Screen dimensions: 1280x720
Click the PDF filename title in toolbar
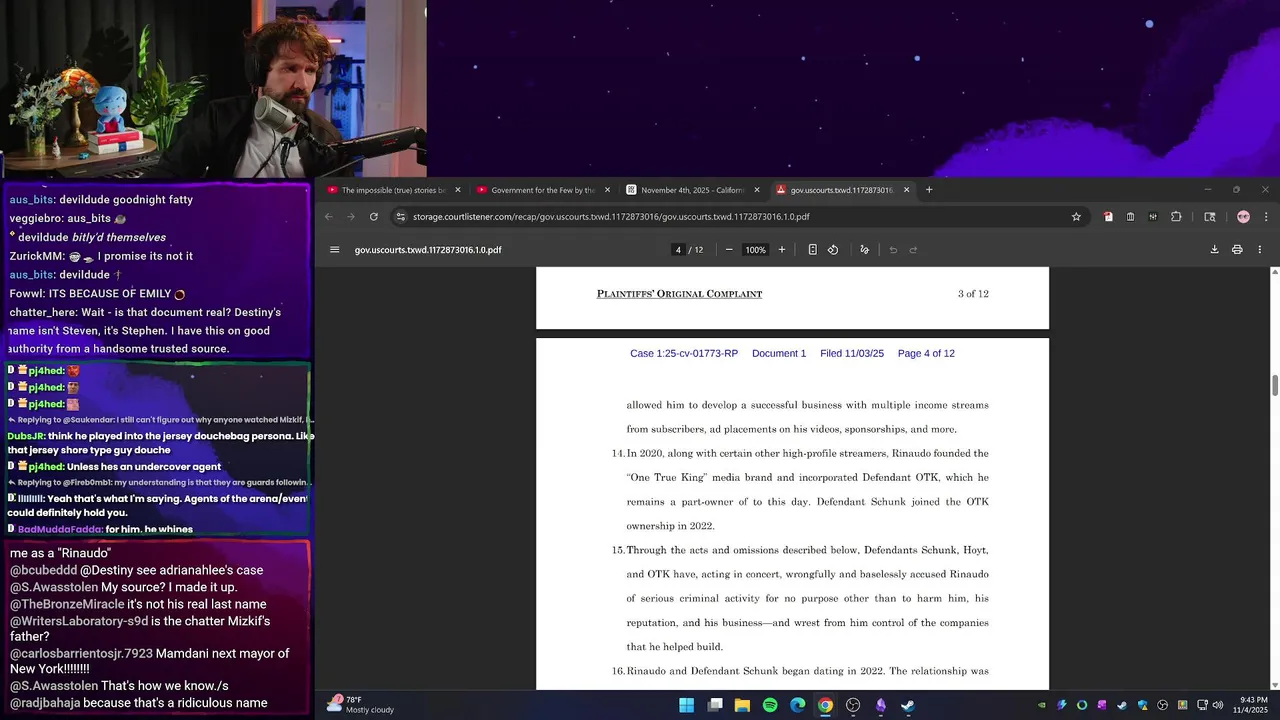point(428,250)
